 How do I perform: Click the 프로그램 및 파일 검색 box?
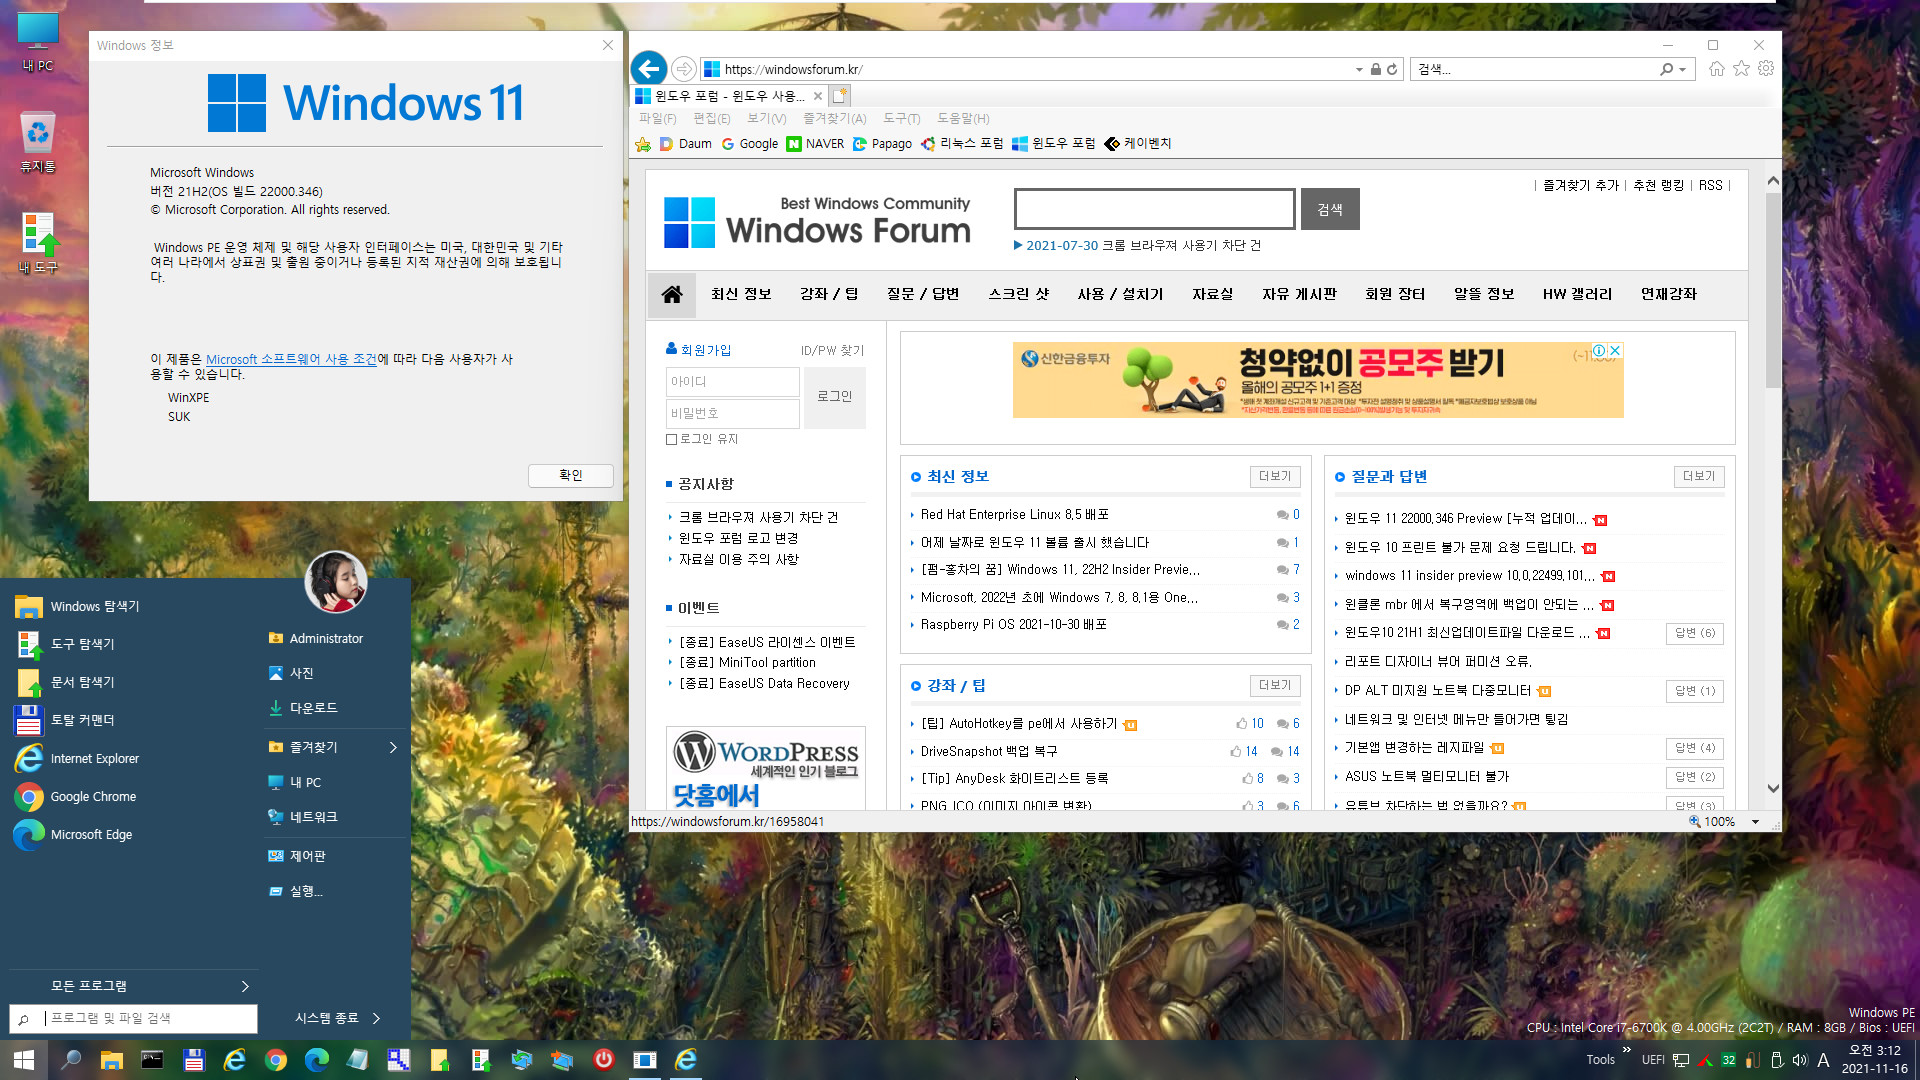[x=133, y=1019]
